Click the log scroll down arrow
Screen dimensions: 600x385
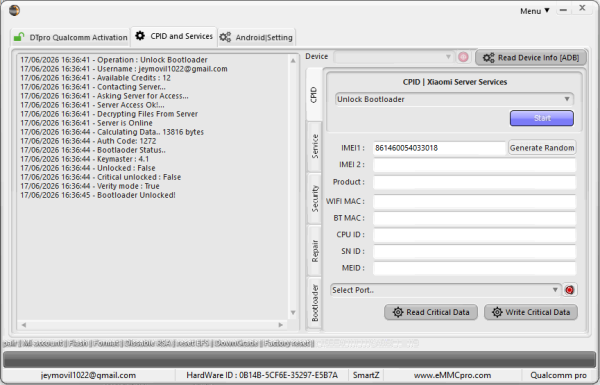(293, 313)
